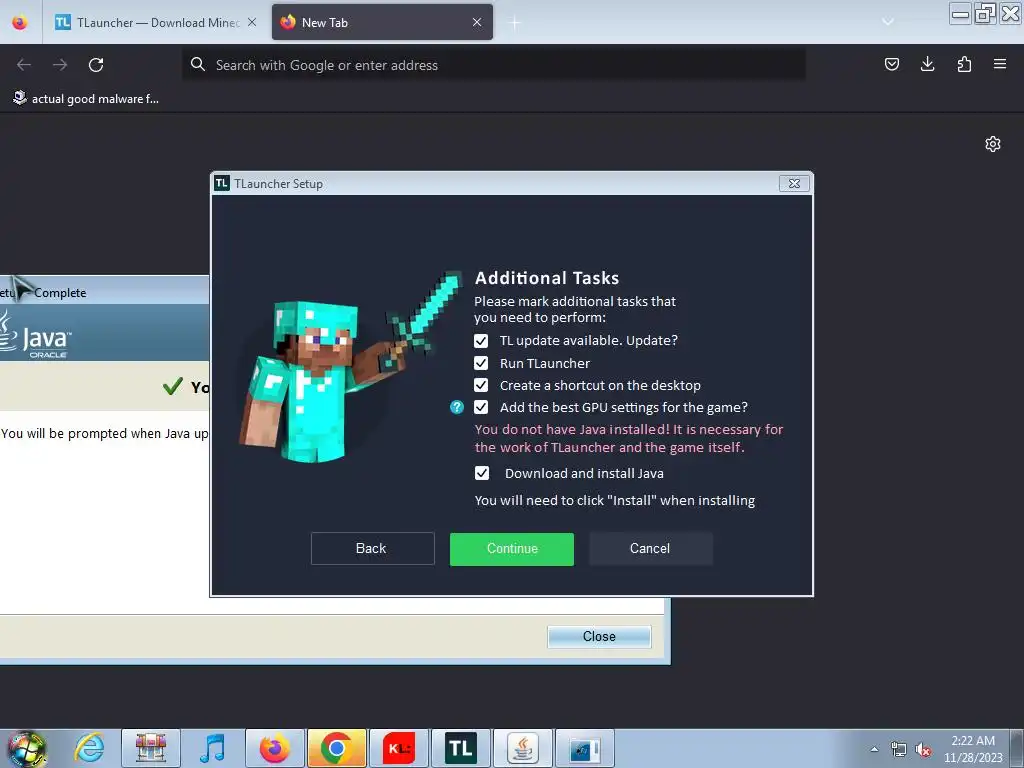Select the New Tab browser tab
The image size is (1024, 768).
point(382,23)
